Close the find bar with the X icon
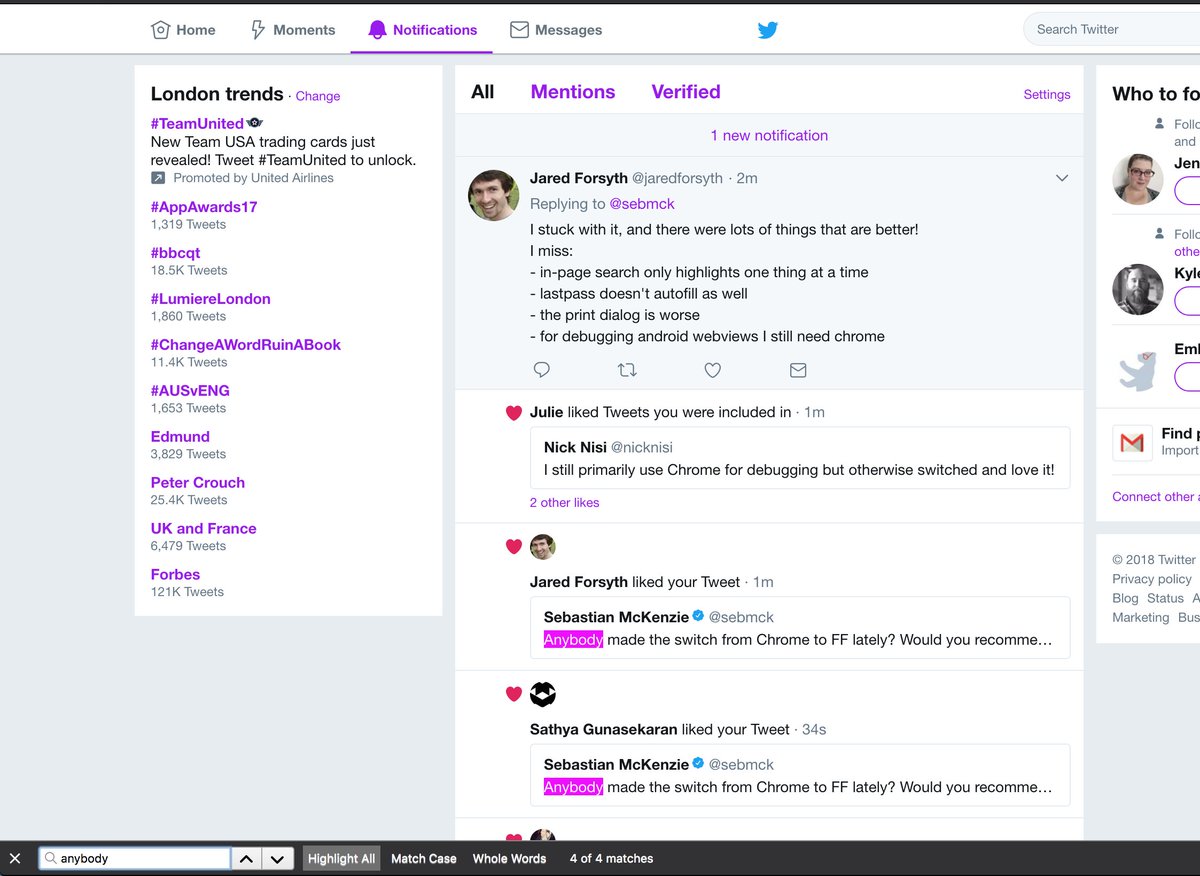The image size is (1200, 876). (x=14, y=858)
